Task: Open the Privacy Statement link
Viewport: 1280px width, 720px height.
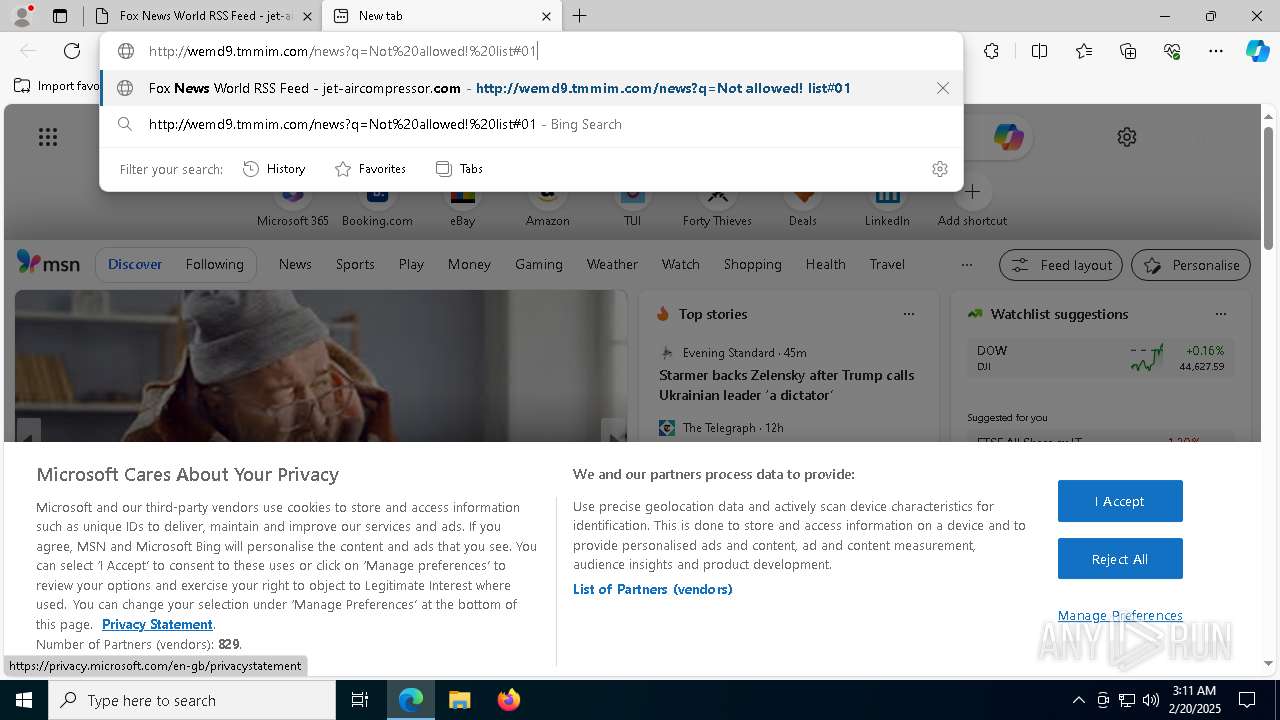Action: click(x=157, y=624)
